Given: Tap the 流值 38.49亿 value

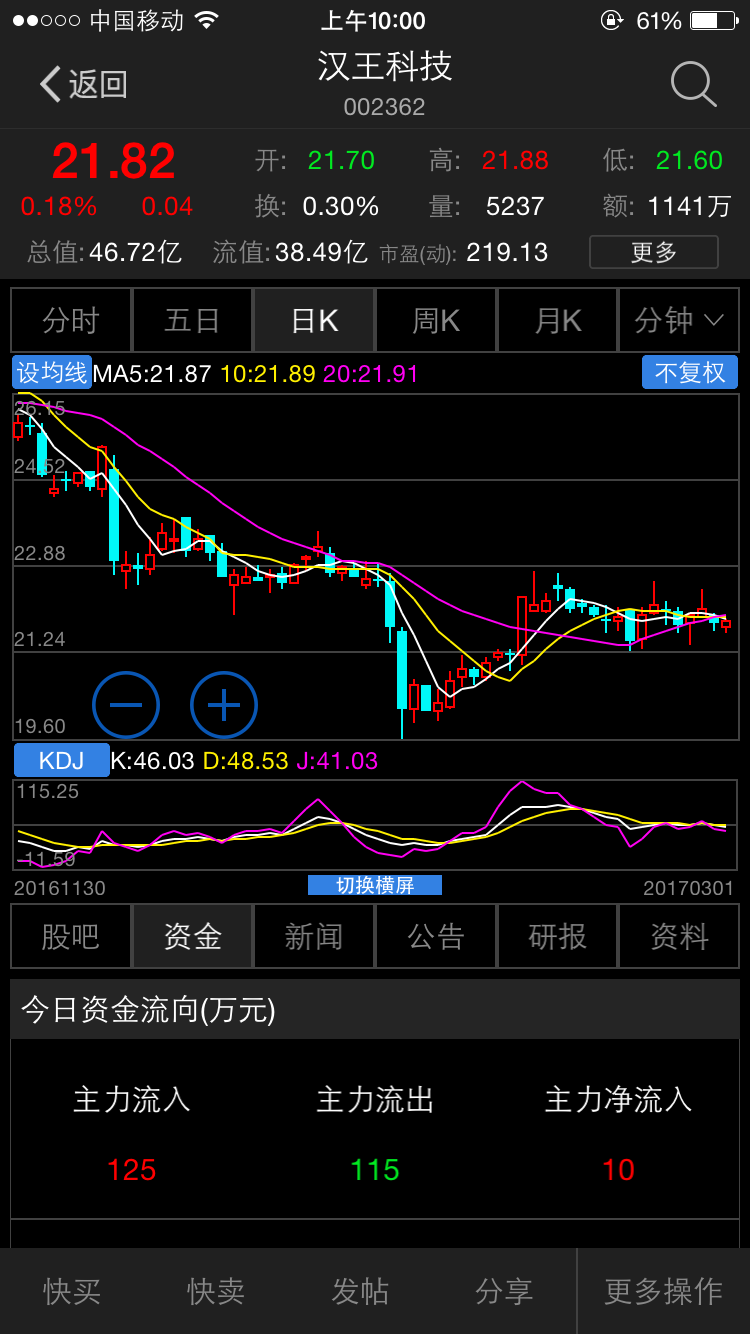Looking at the screenshot, I should pos(290,252).
